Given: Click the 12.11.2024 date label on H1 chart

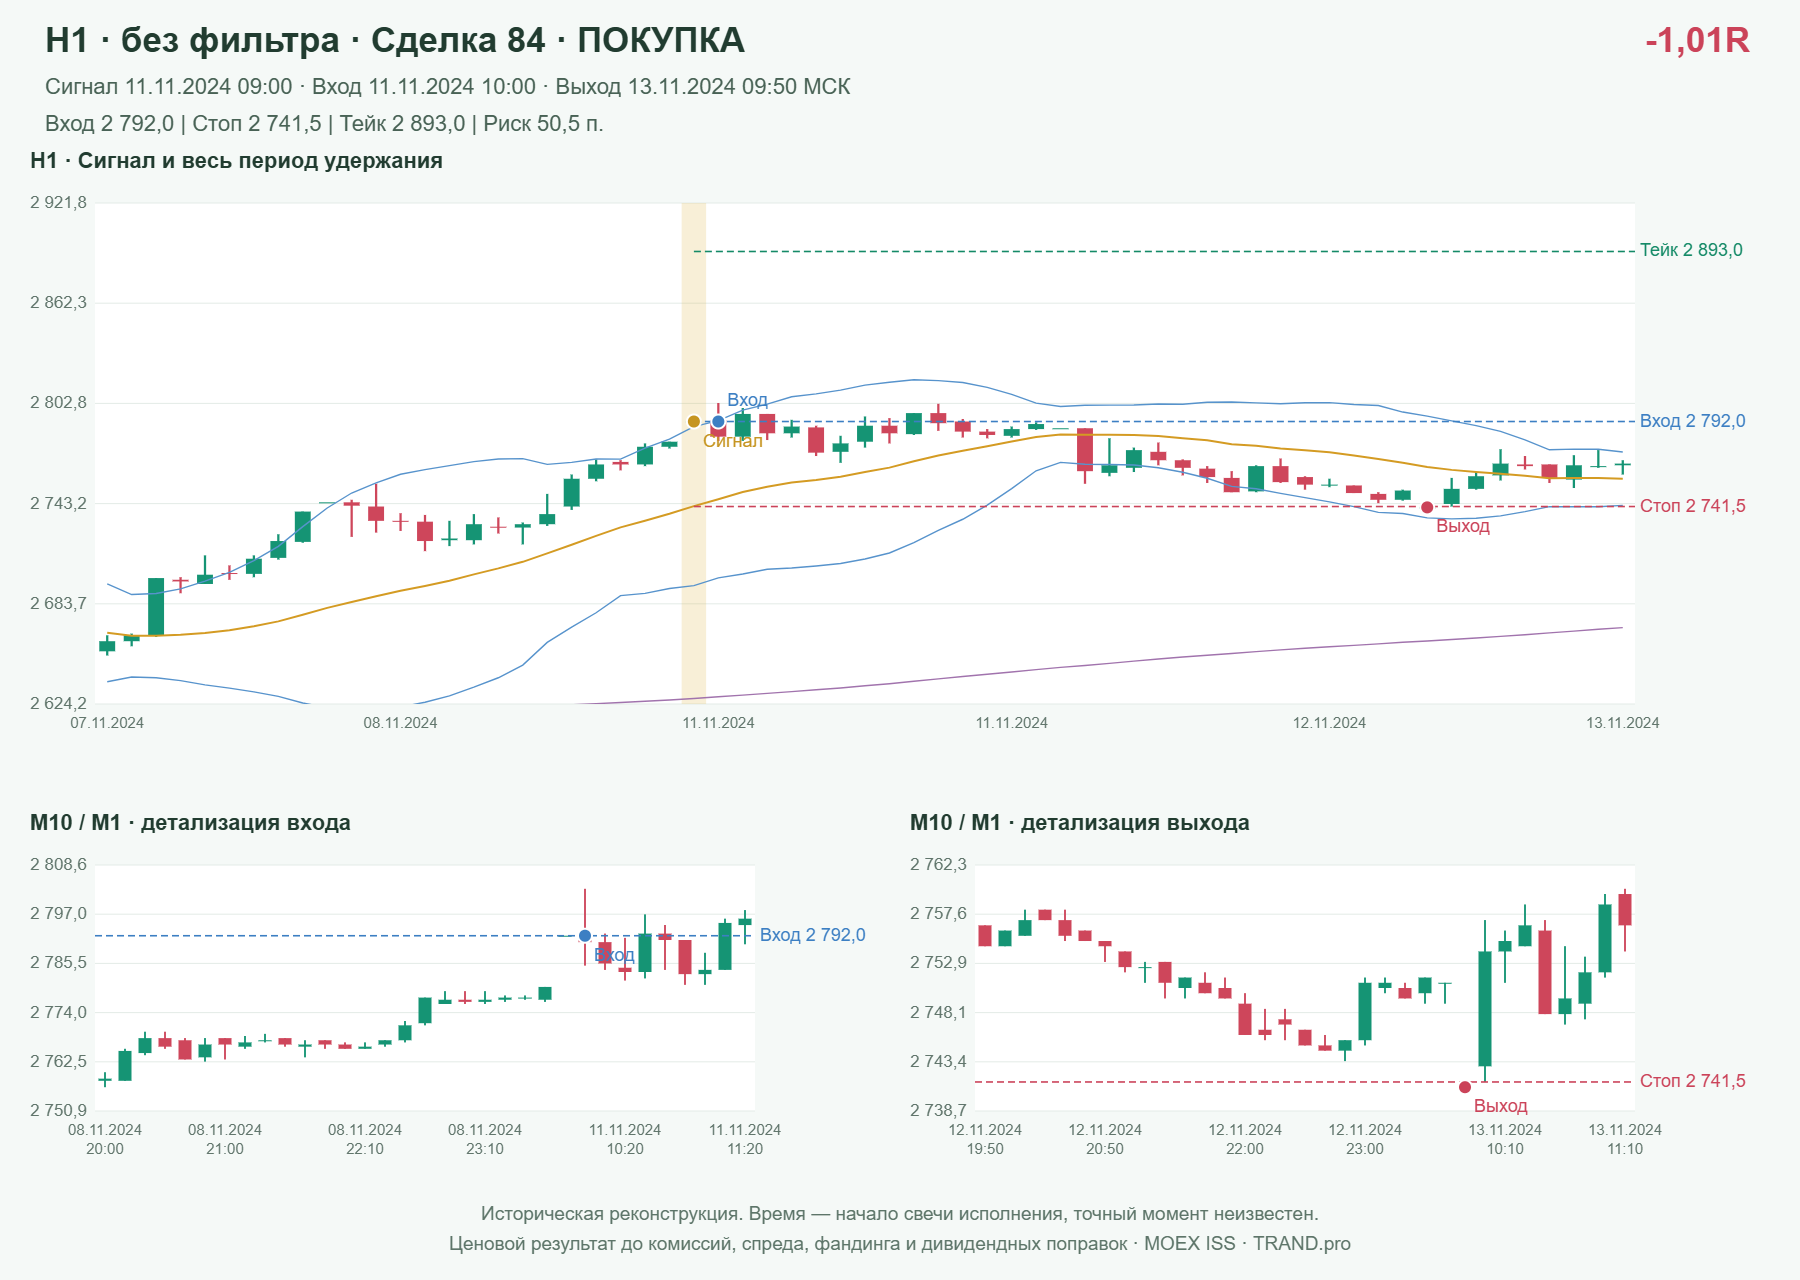Looking at the screenshot, I should [1329, 723].
